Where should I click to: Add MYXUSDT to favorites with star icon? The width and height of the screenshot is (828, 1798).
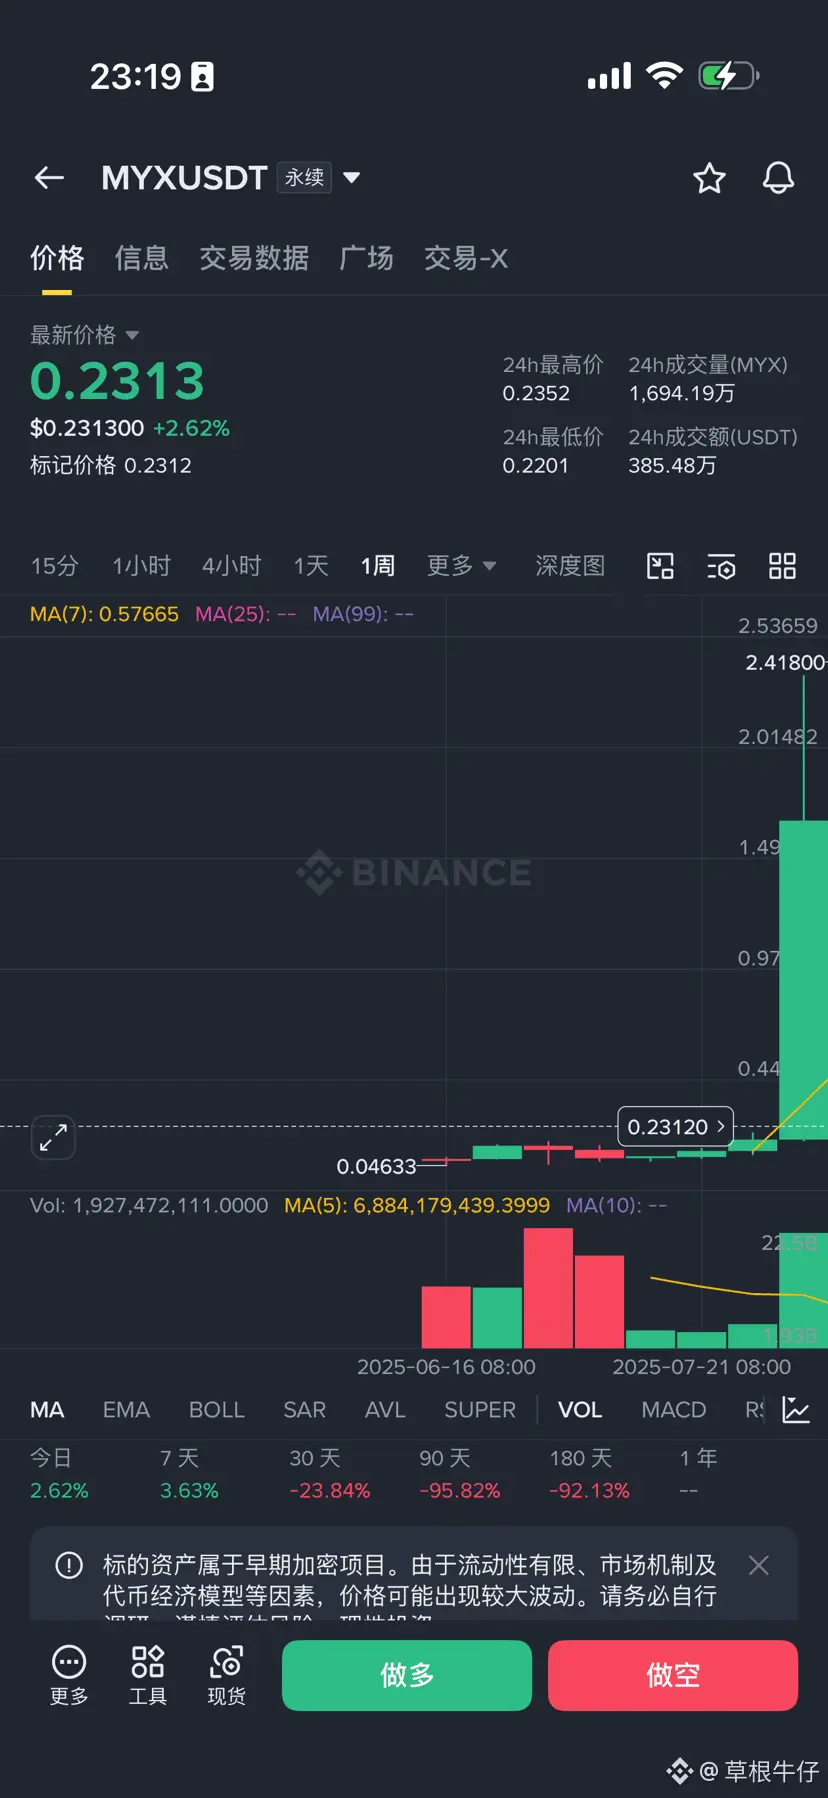[x=709, y=178]
